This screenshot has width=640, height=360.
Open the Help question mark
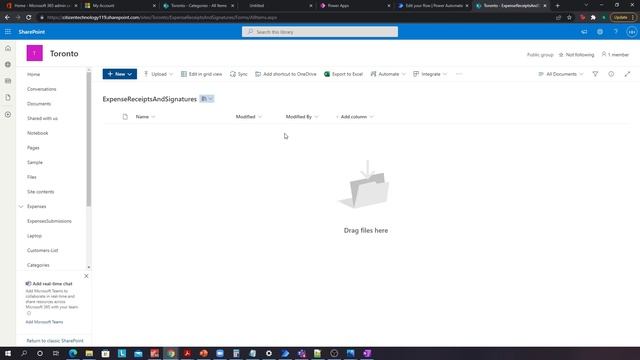pos(616,32)
